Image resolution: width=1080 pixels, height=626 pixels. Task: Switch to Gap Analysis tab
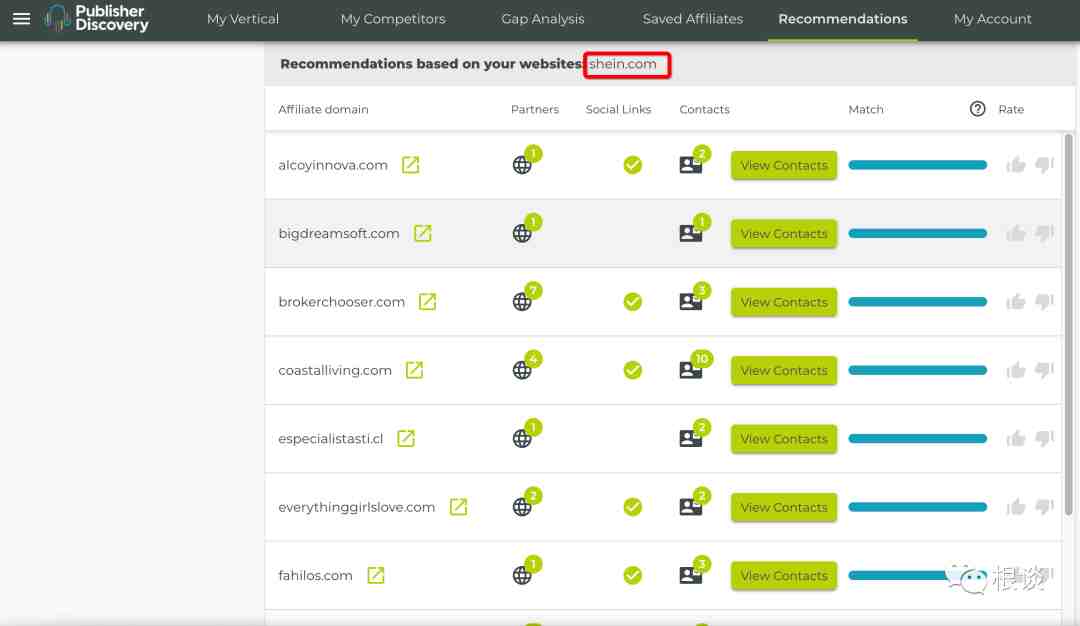pyautogui.click(x=543, y=19)
